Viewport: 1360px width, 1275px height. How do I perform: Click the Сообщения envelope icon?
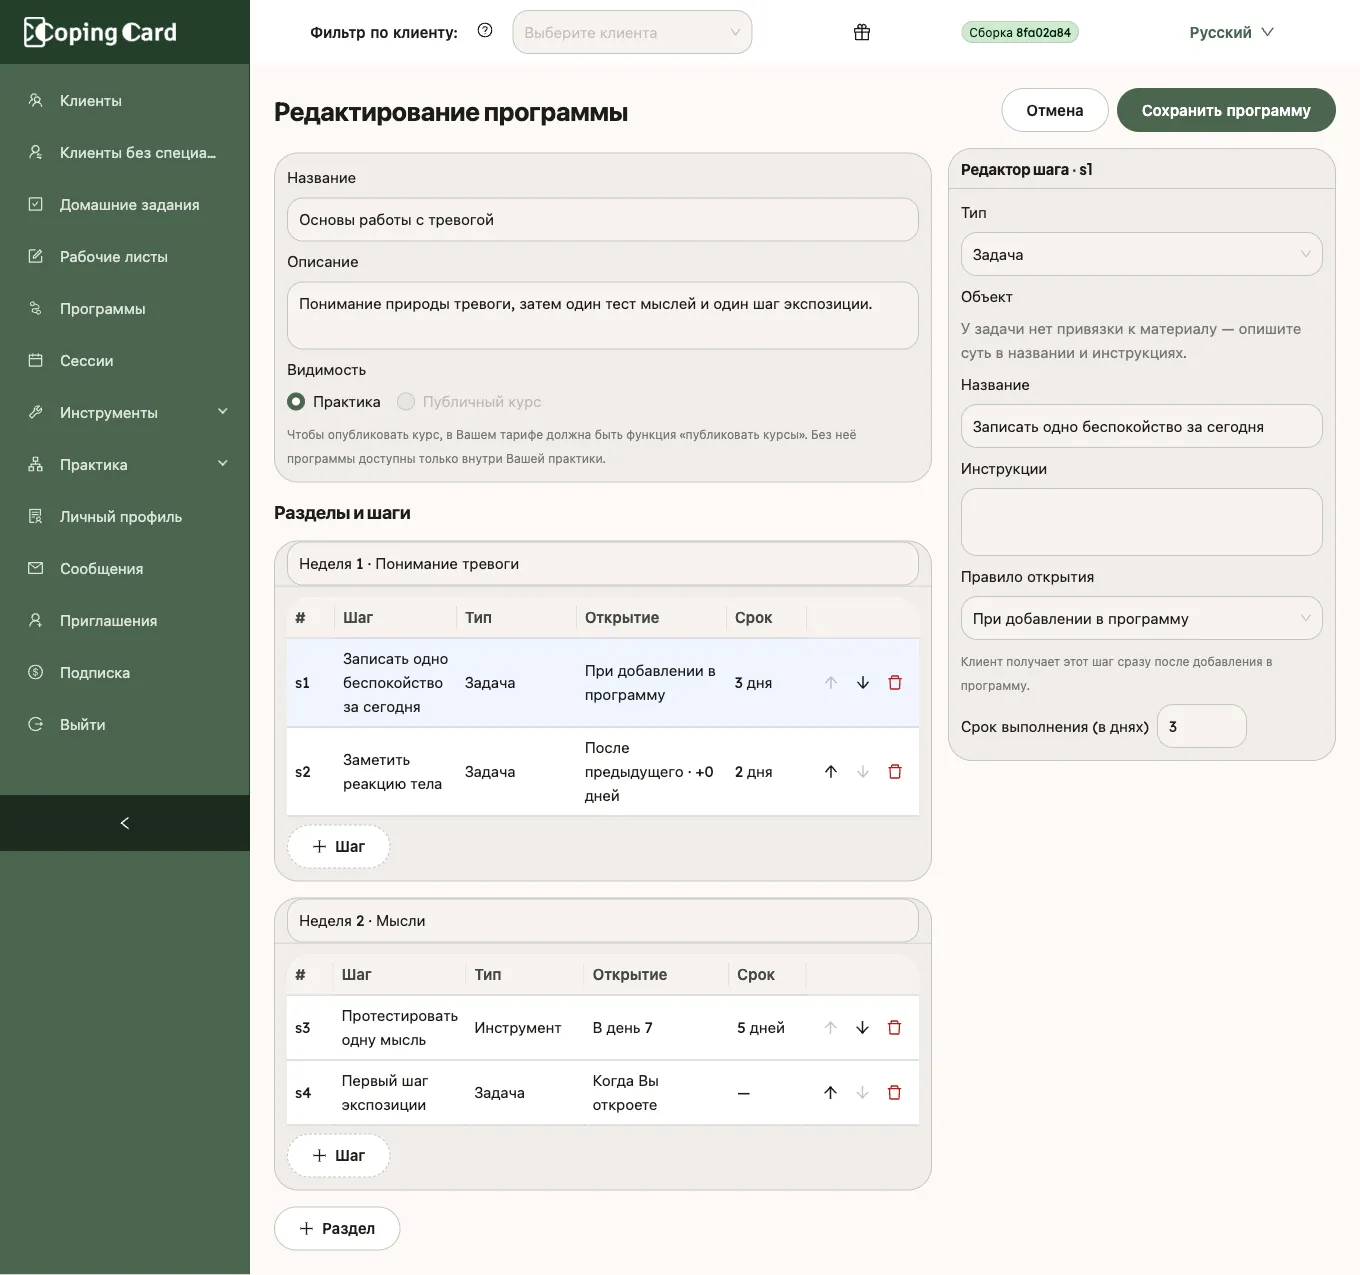click(x=36, y=568)
